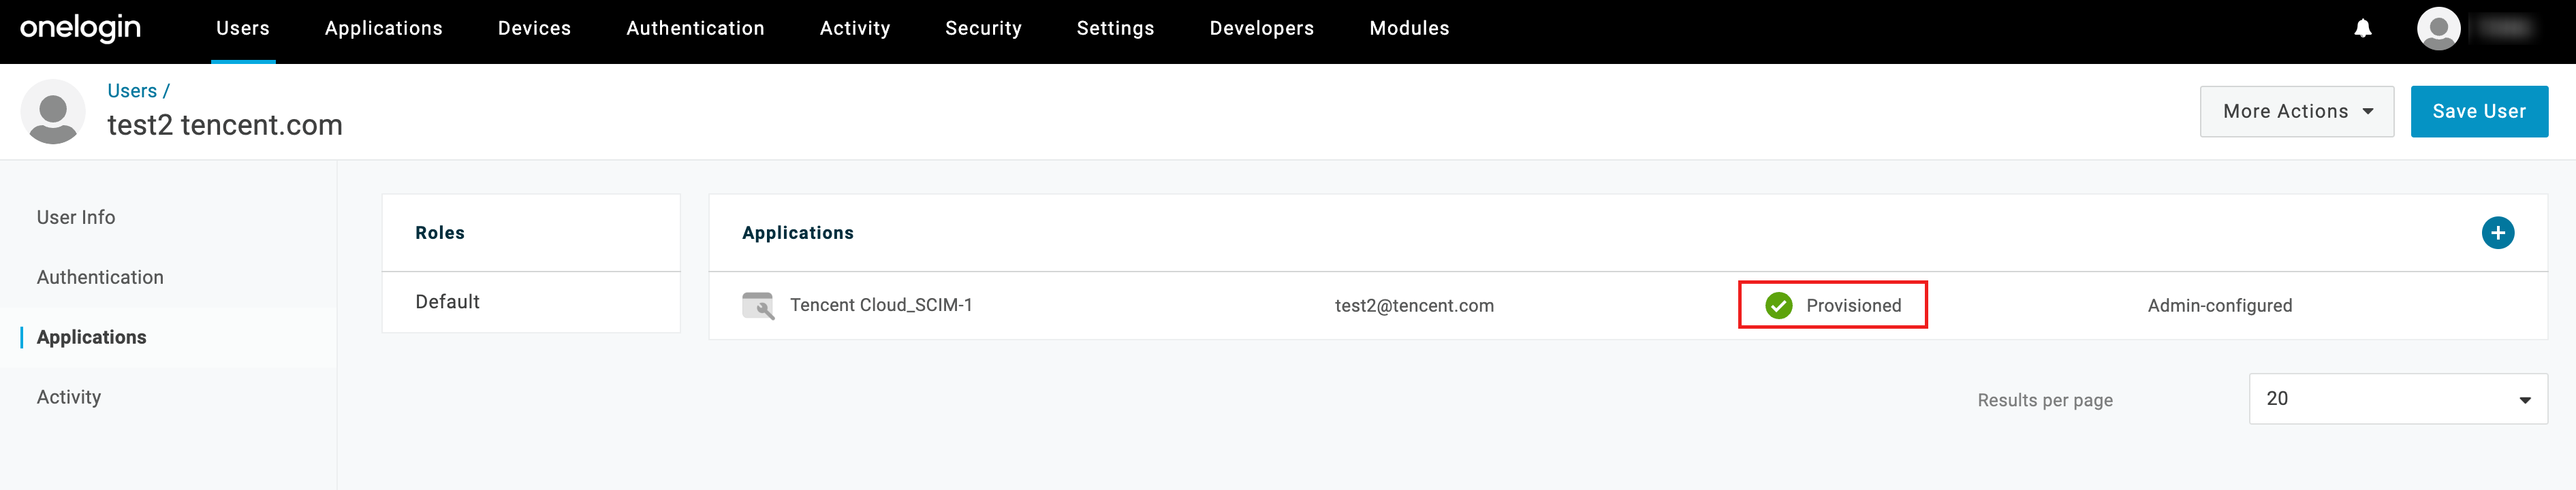This screenshot has height=490, width=2576.
Task: Switch to the Authentication side tab
Action: click(100, 278)
